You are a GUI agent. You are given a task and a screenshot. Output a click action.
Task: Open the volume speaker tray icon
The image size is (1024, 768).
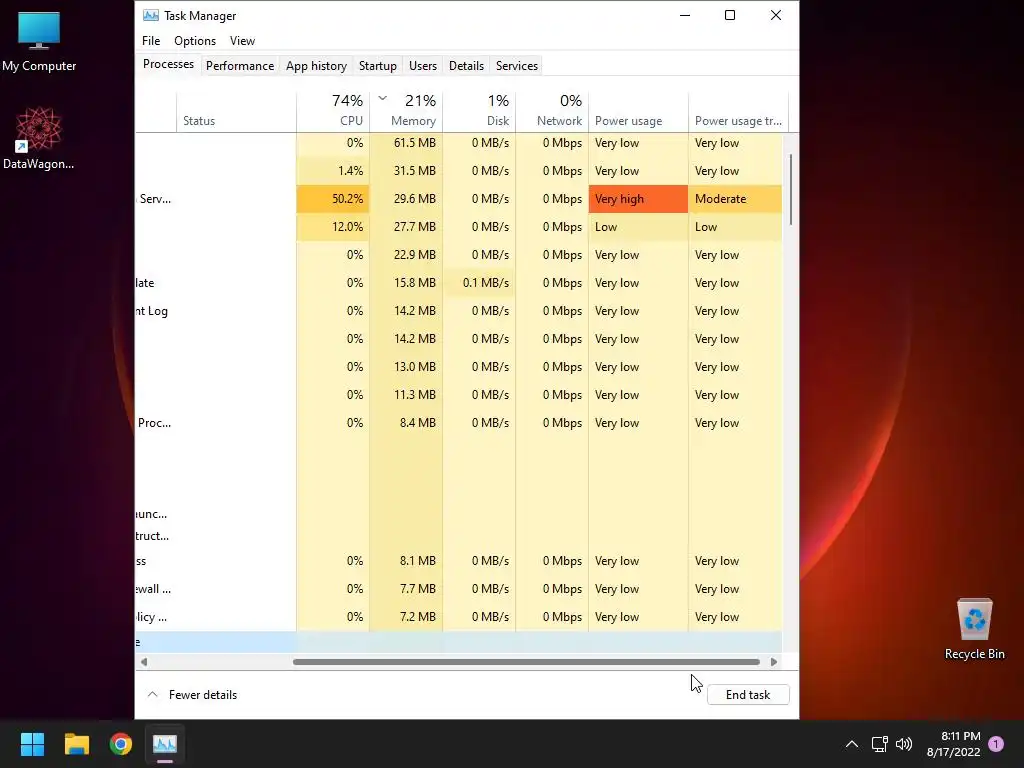pos(904,744)
